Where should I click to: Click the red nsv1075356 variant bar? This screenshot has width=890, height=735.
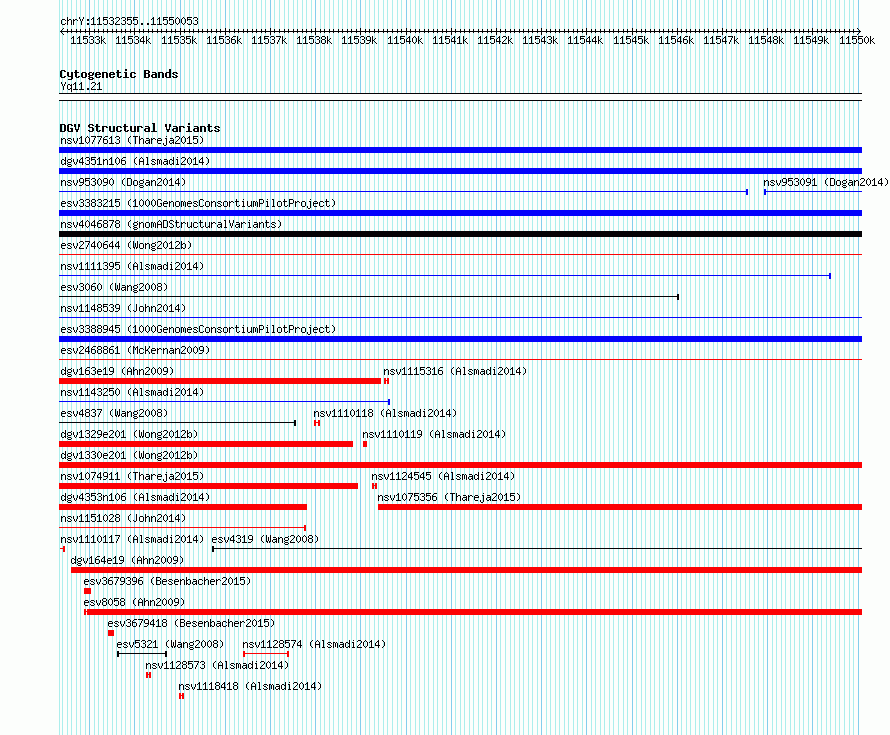(x=620, y=507)
